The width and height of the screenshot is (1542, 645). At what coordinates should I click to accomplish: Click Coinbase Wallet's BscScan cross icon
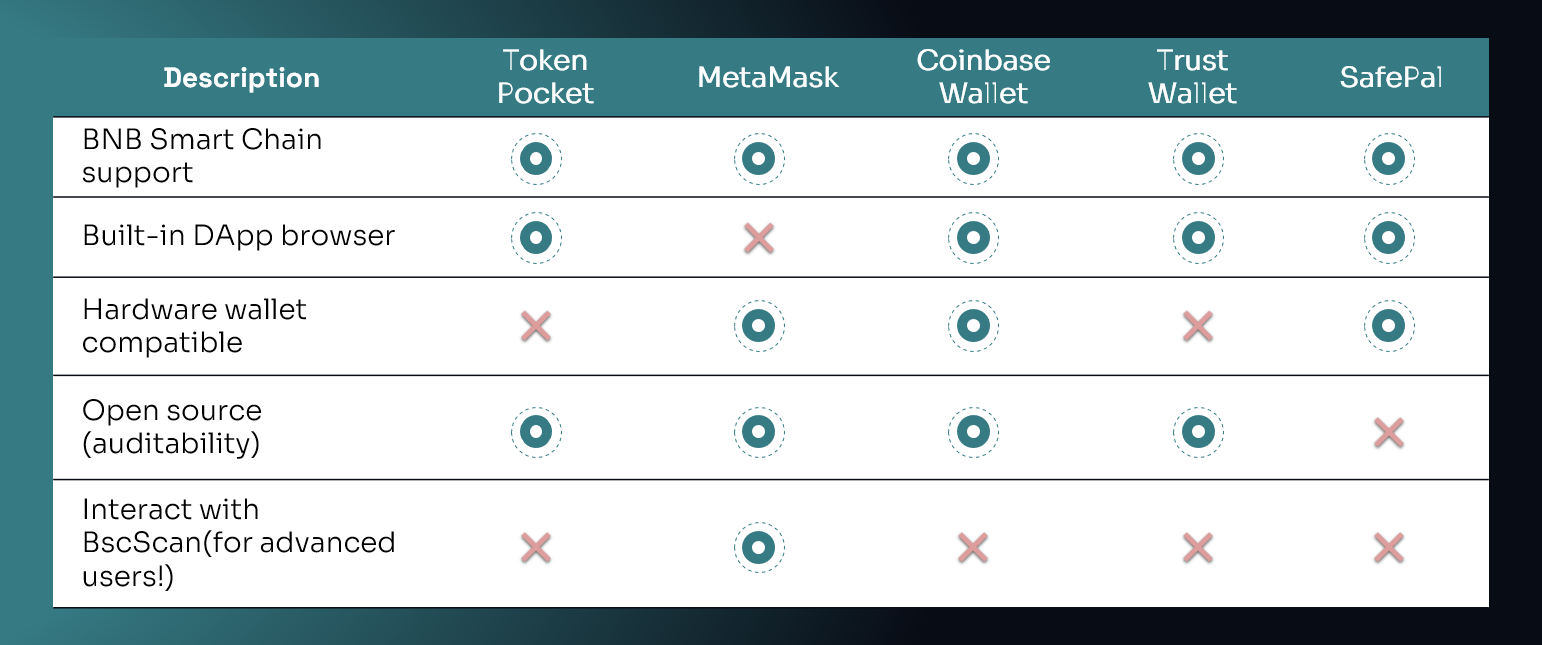point(973,547)
